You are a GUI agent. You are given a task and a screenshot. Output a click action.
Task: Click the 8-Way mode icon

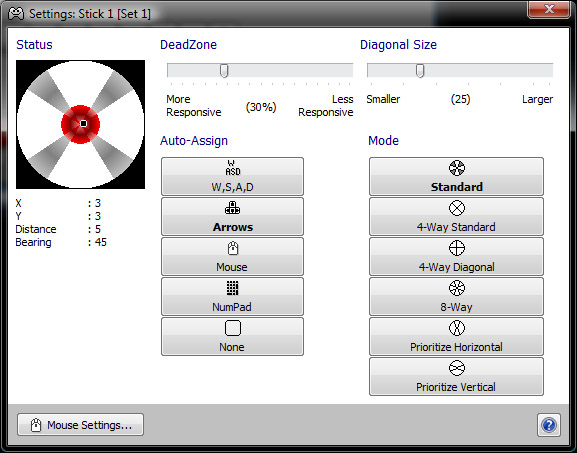click(x=457, y=288)
